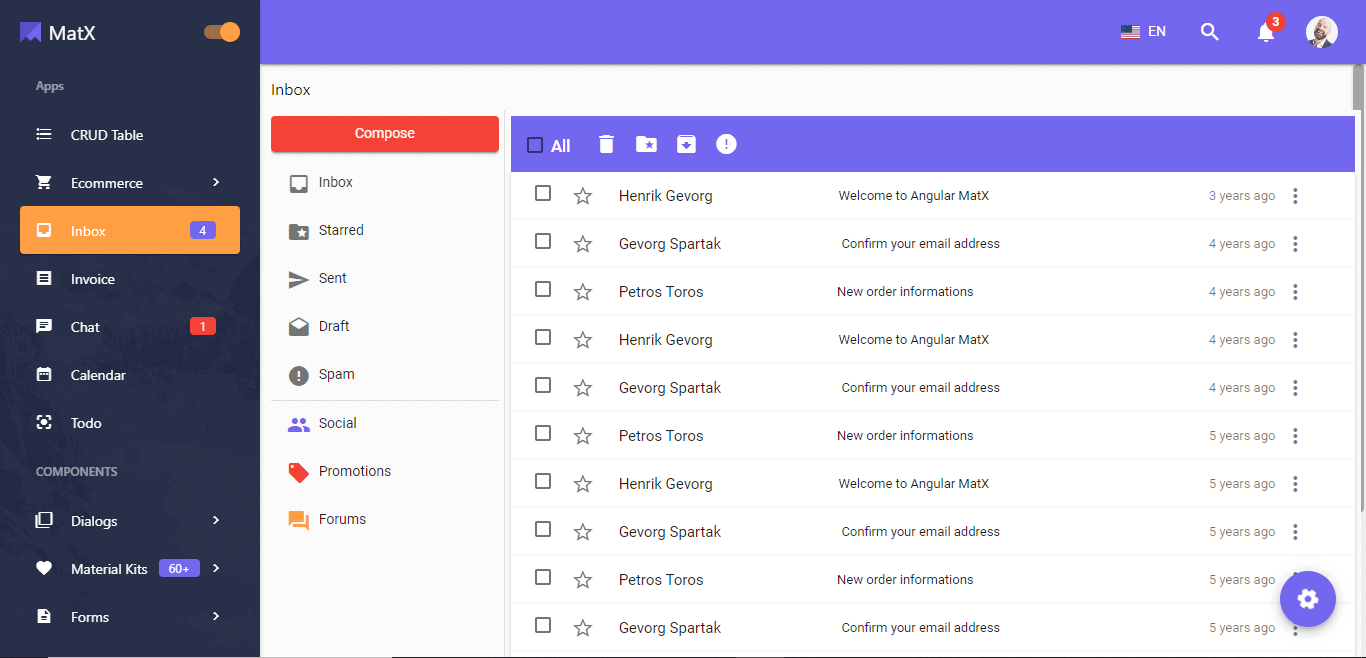Open notifications bell with 3 badge

coord(1266,32)
